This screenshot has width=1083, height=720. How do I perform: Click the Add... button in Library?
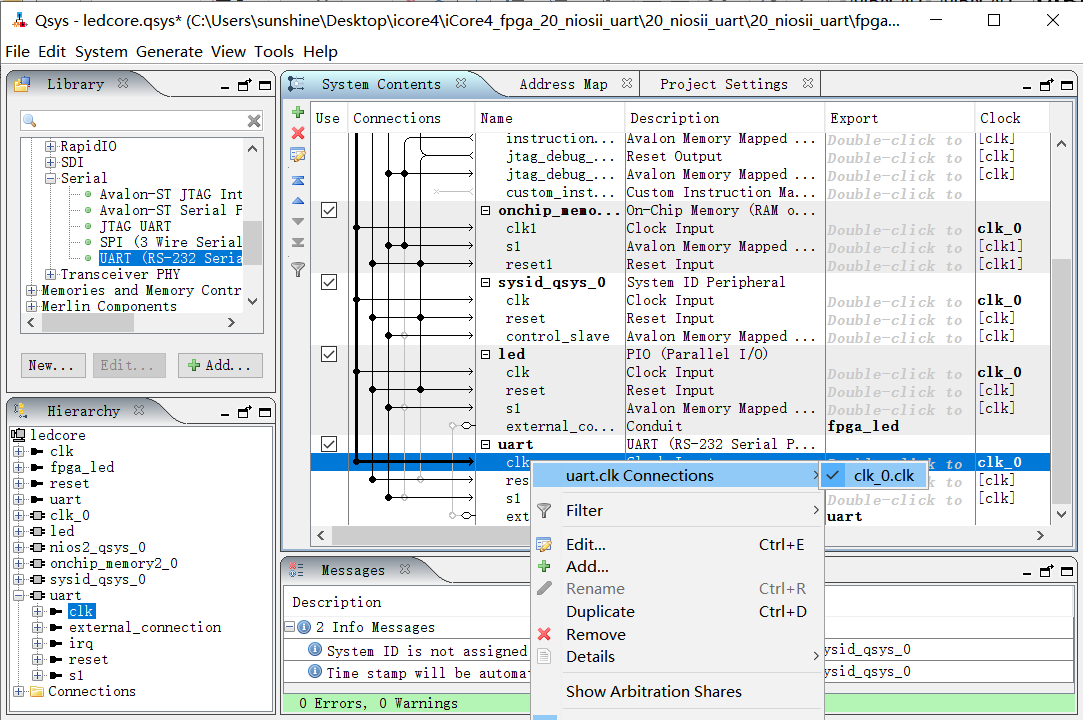(220, 365)
